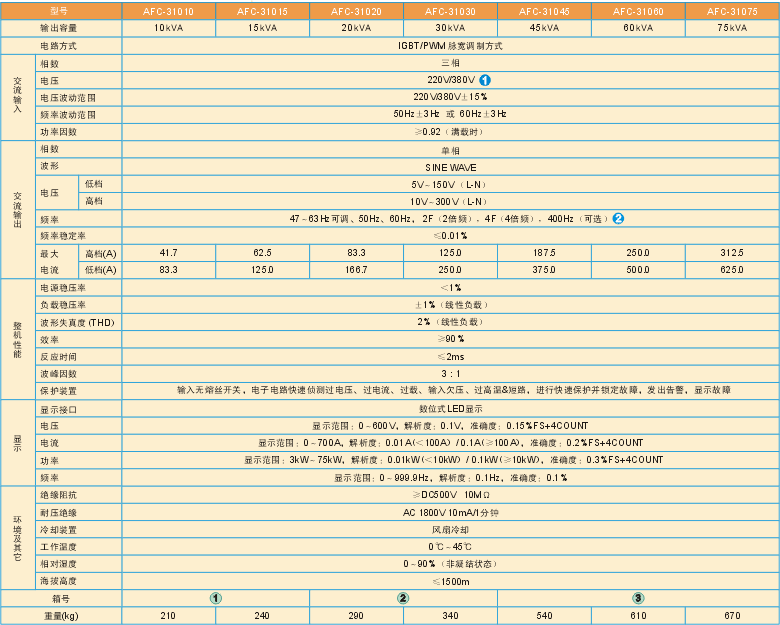
Task: Click the SINE WAVE waveform cell
Action: (450, 166)
